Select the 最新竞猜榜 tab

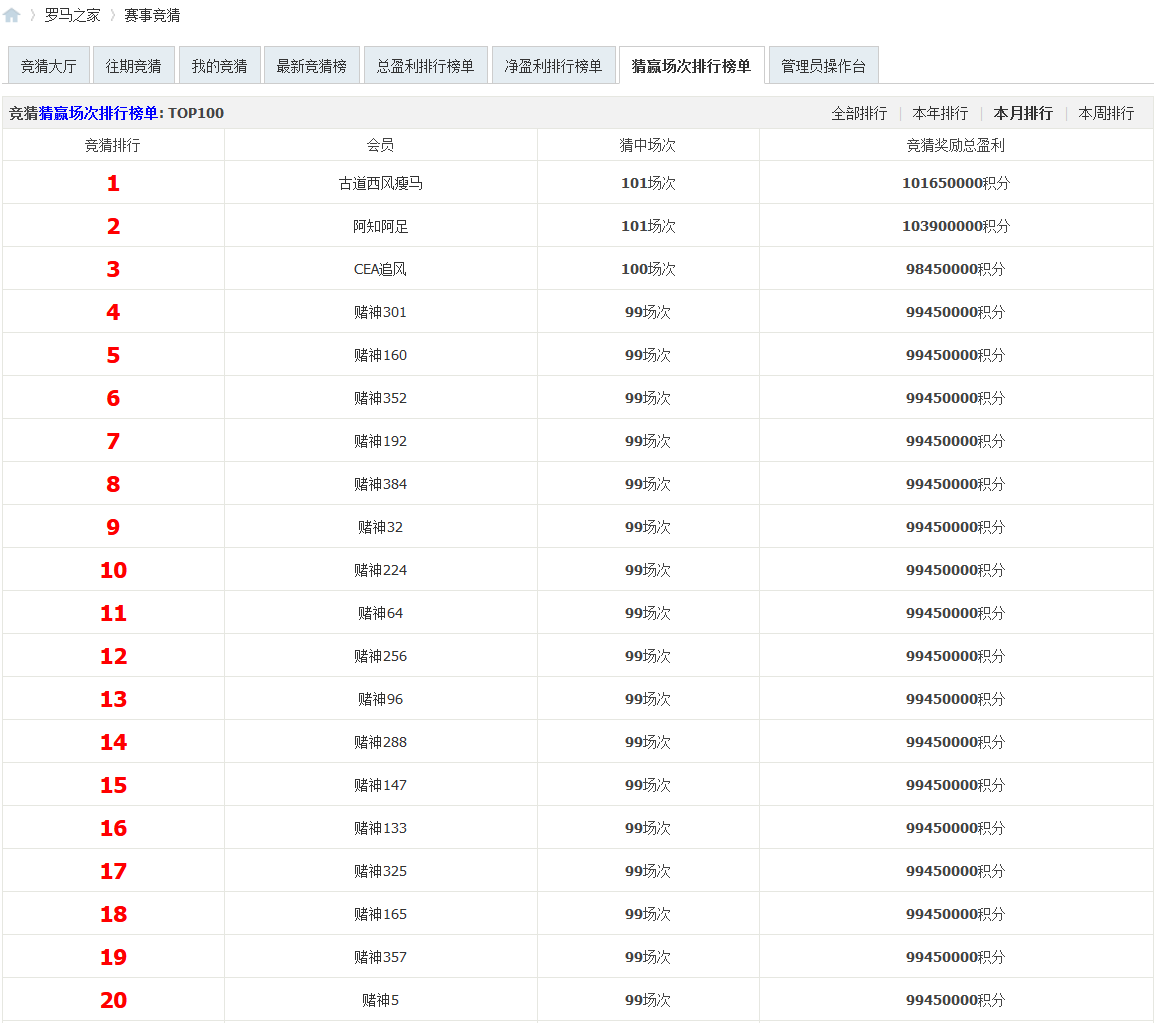pos(311,66)
